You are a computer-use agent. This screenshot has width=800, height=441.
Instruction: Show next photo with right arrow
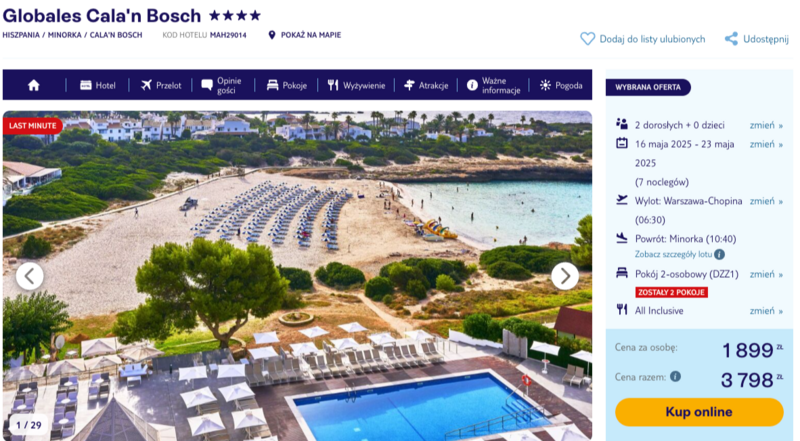565,276
